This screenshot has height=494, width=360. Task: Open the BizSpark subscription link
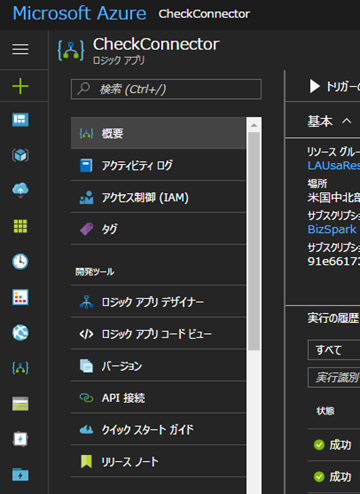point(332,229)
